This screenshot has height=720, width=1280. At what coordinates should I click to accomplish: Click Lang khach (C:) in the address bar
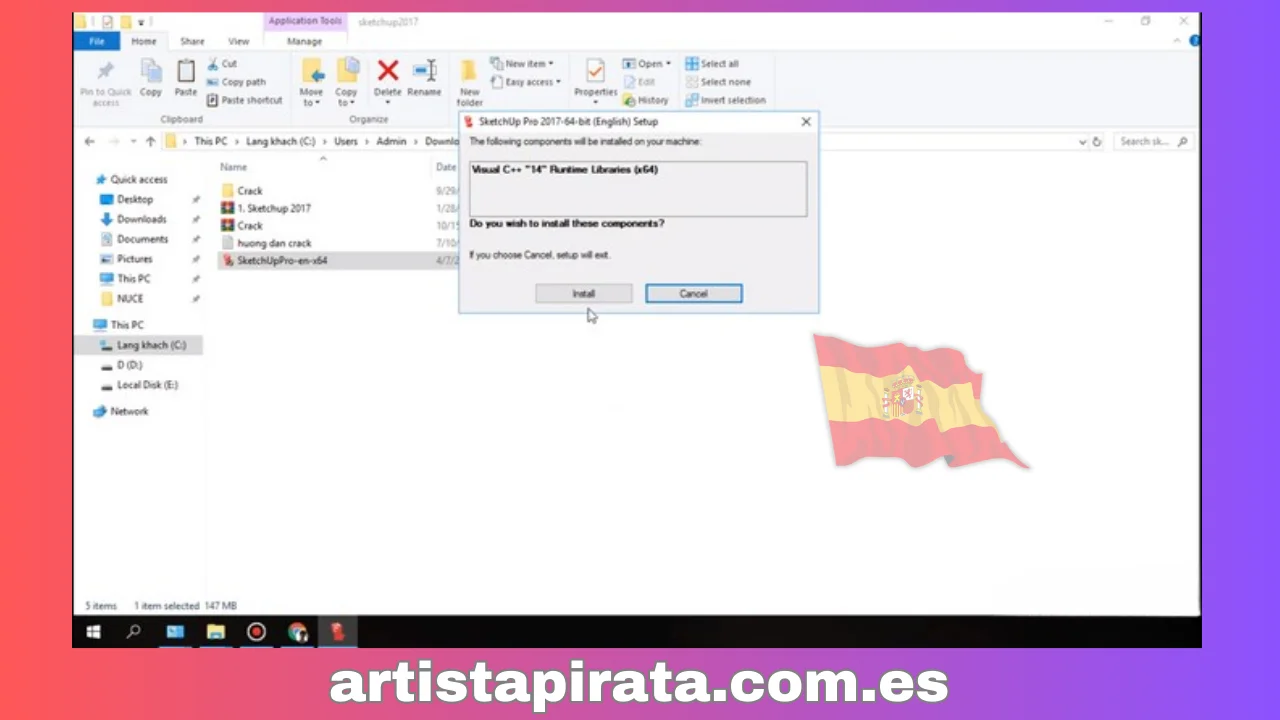281,142
